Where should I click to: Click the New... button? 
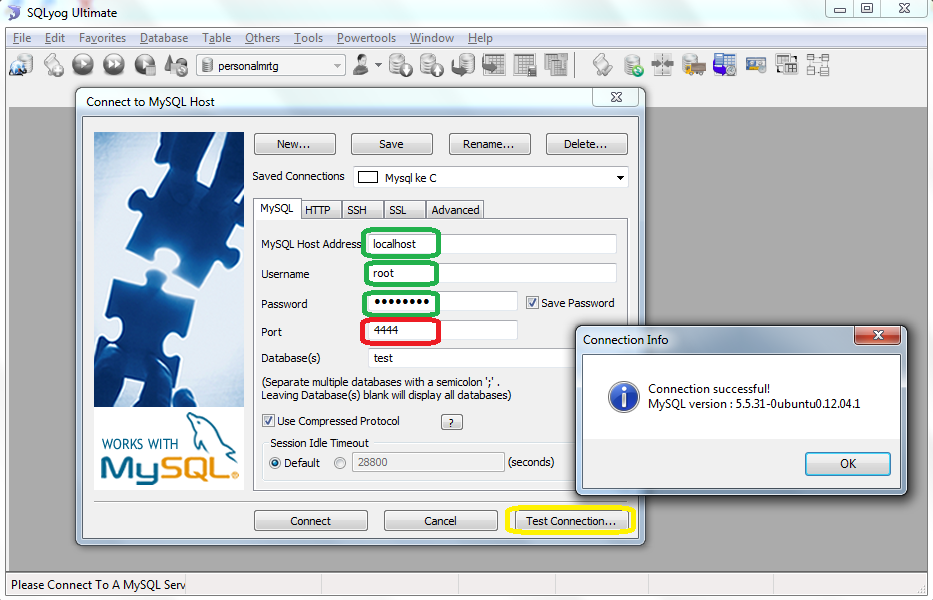(295, 144)
